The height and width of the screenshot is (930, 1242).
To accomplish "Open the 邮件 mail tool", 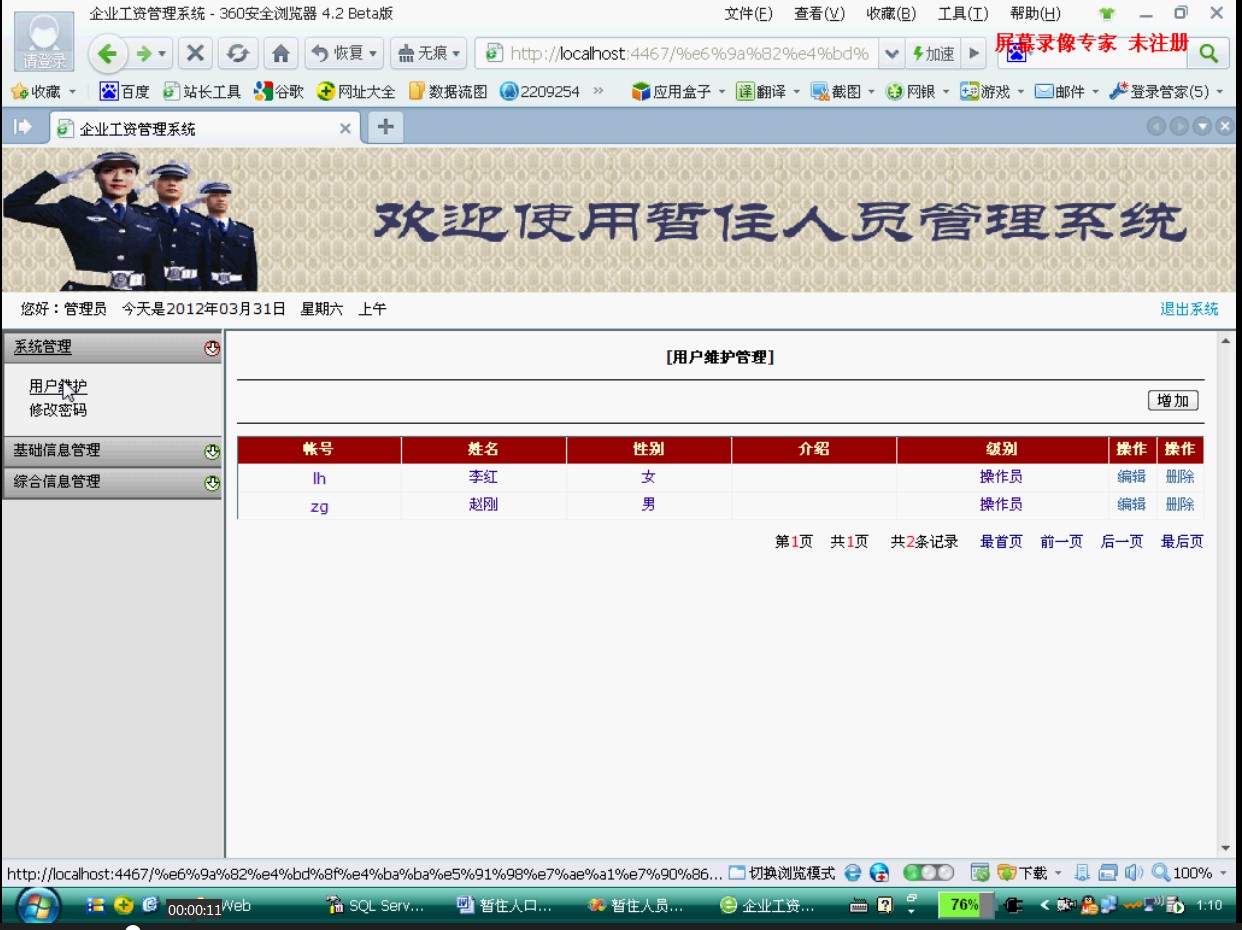I will click(x=1068, y=91).
